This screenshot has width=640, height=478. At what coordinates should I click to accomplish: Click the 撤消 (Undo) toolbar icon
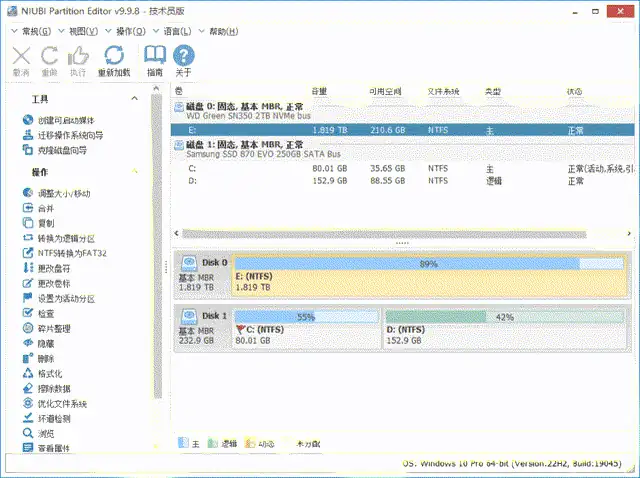click(21, 56)
